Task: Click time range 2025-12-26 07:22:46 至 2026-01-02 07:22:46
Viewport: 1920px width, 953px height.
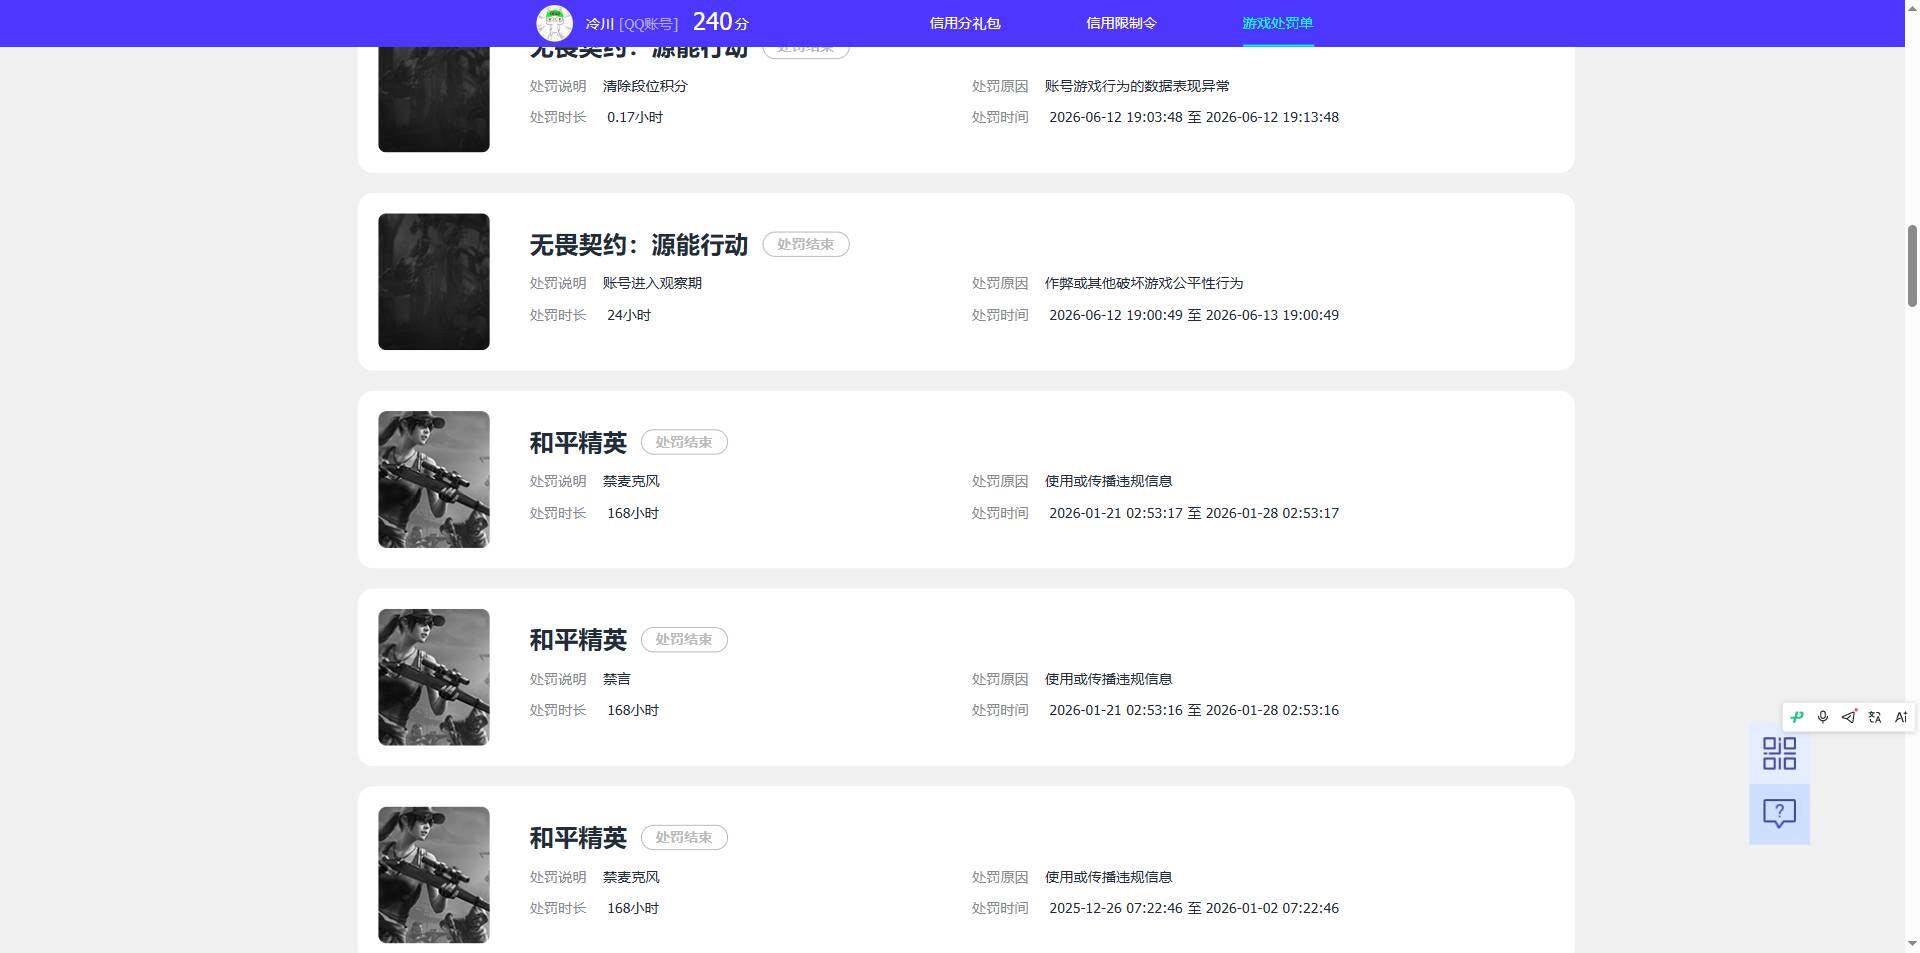Action: (1194, 908)
